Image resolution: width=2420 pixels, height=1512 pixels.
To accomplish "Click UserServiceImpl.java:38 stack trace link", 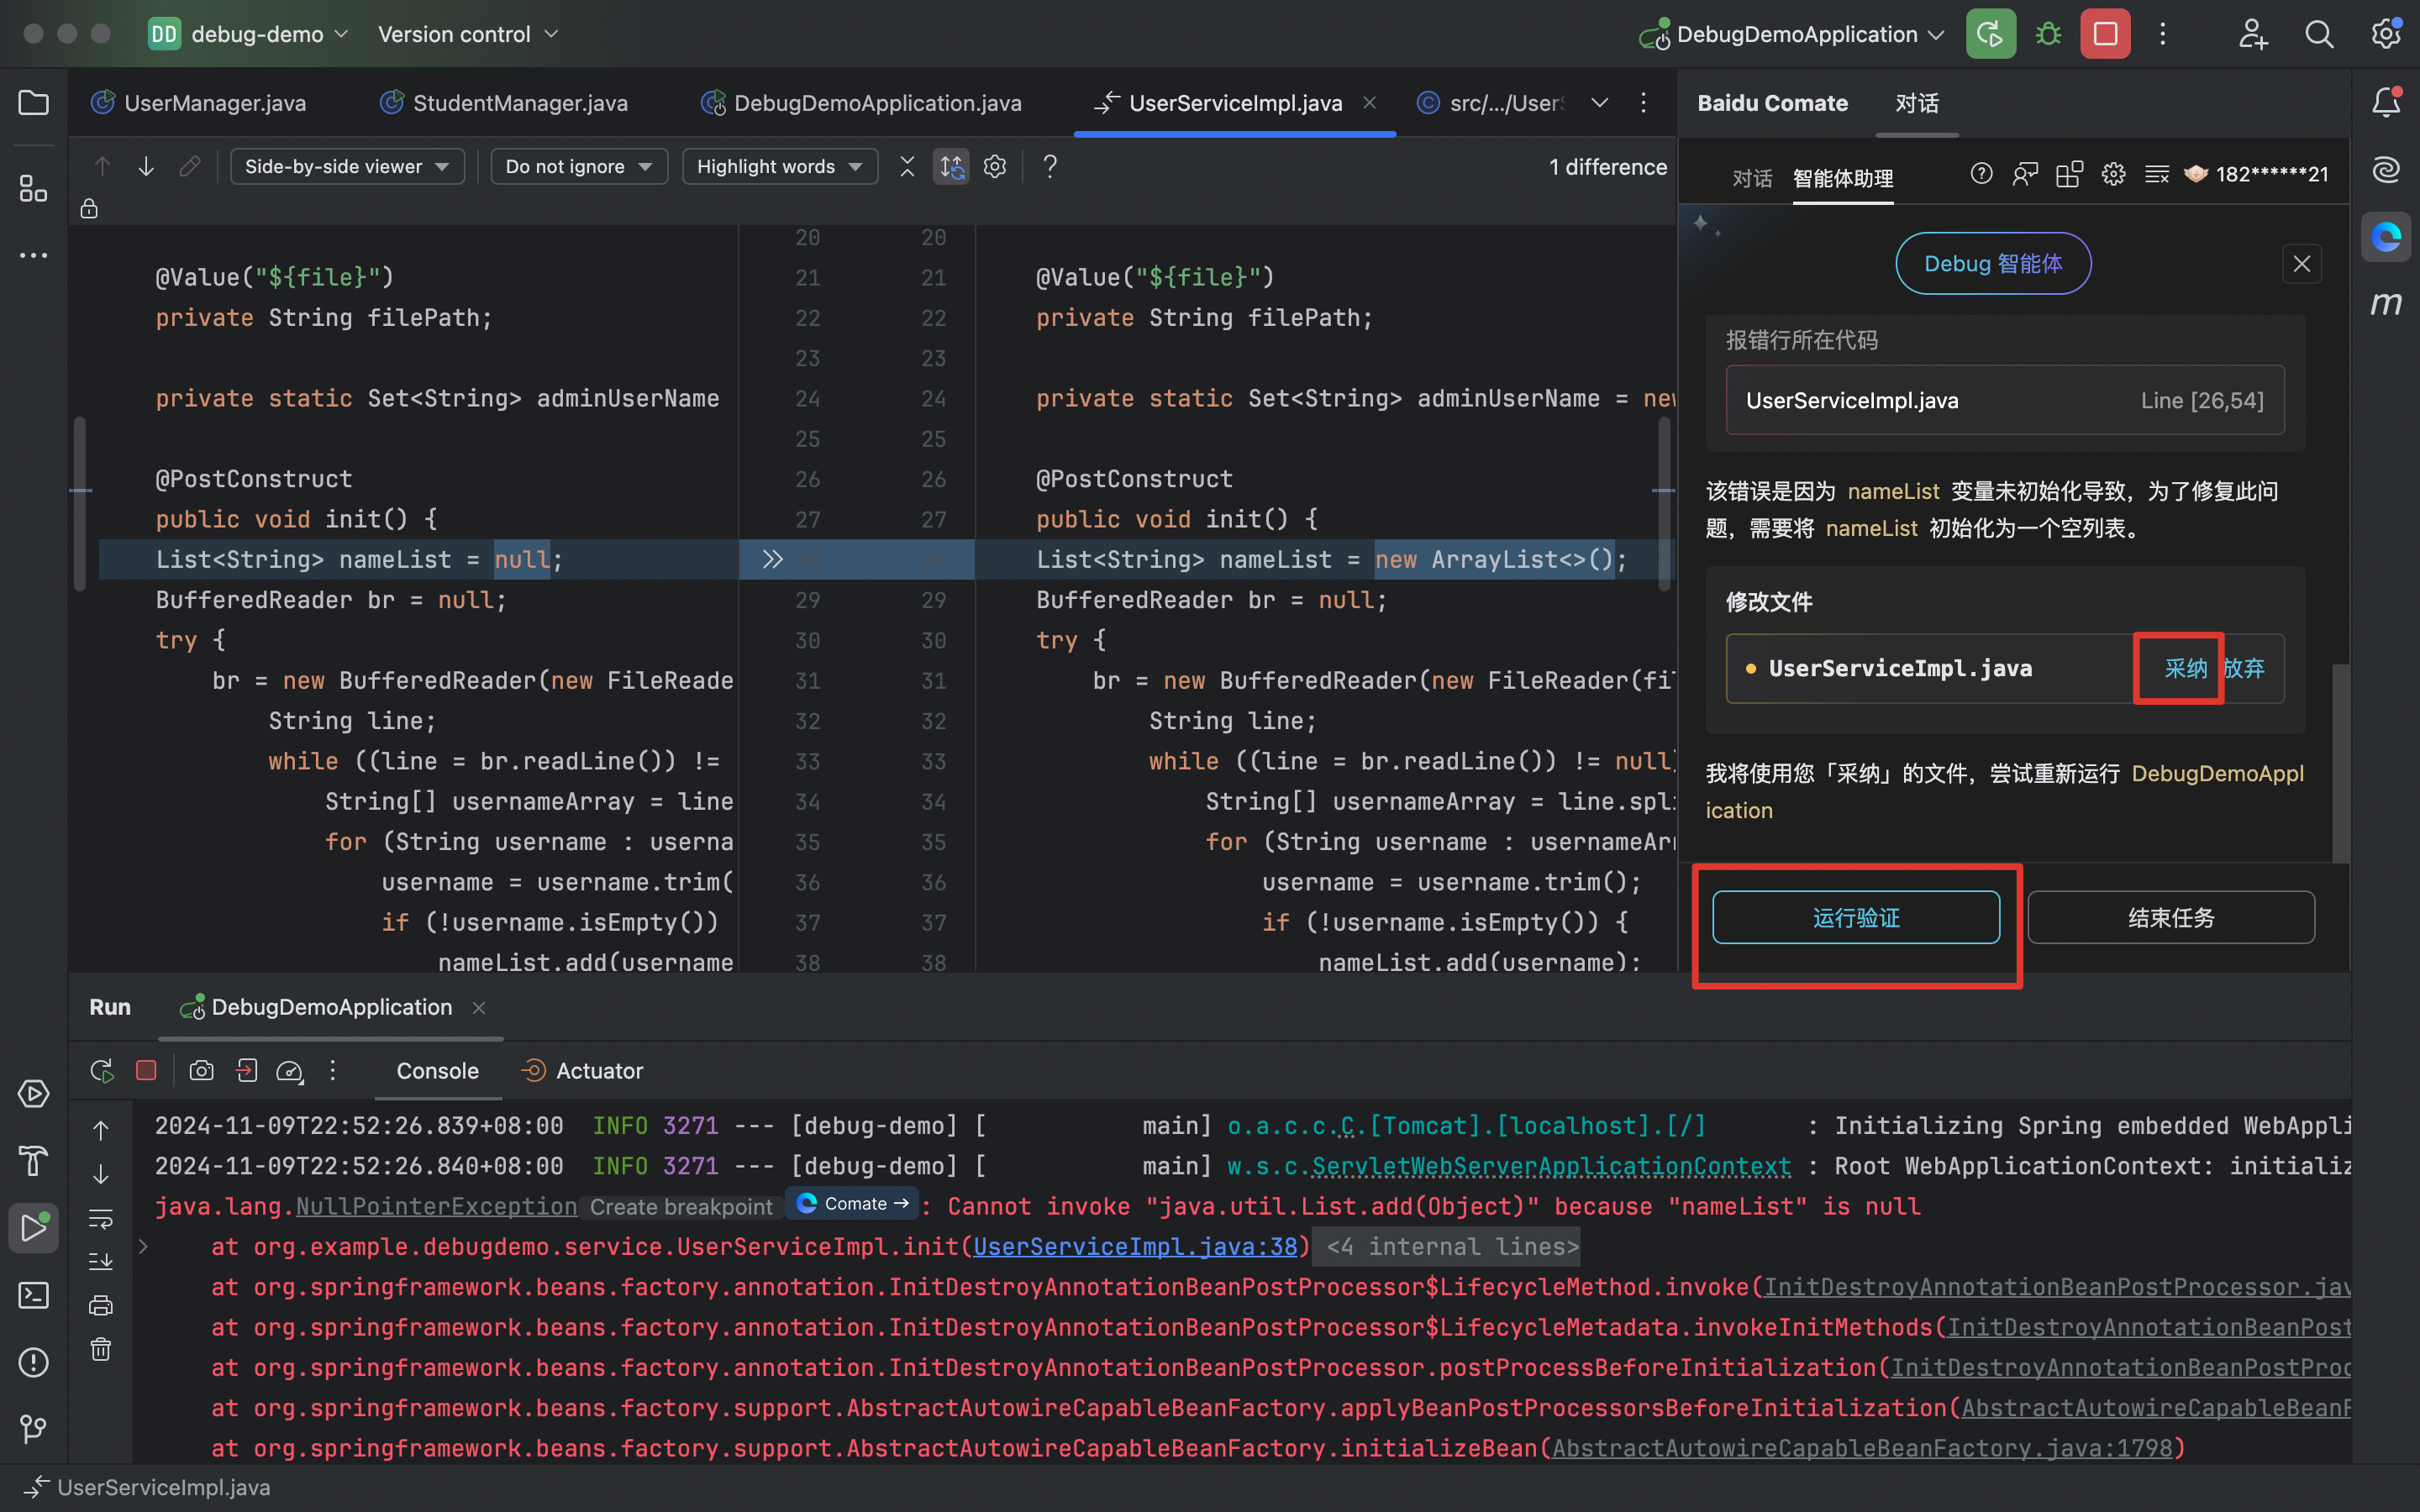I will pyautogui.click(x=1136, y=1246).
